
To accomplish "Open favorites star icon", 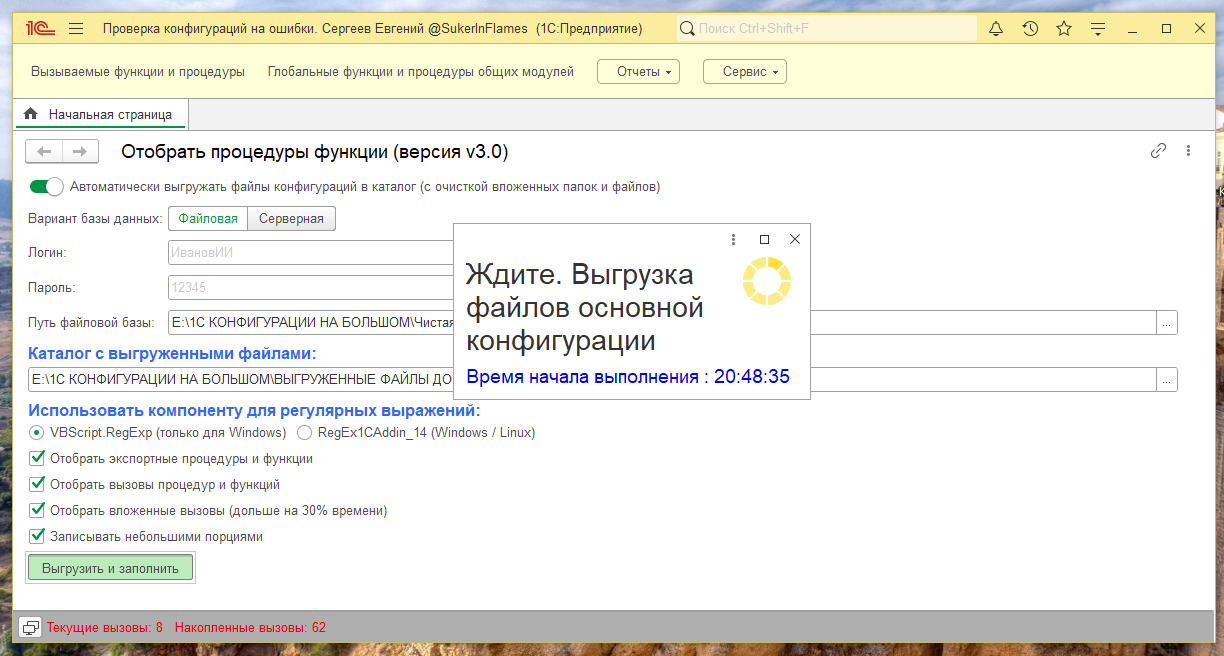I will (1064, 29).
